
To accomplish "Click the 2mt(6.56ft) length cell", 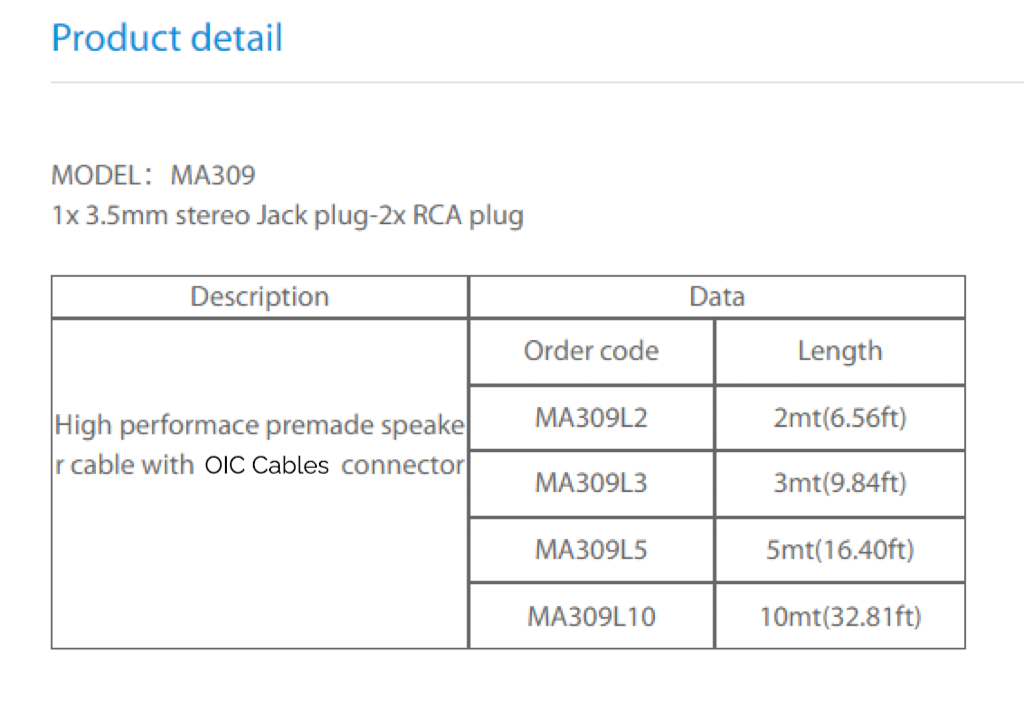I will (839, 417).
